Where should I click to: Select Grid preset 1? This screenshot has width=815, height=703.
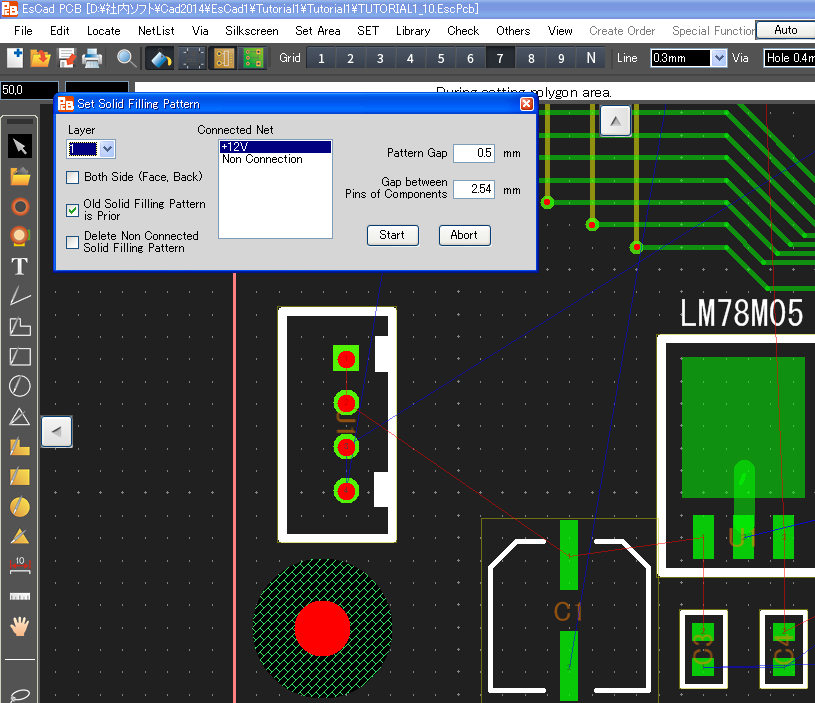321,58
